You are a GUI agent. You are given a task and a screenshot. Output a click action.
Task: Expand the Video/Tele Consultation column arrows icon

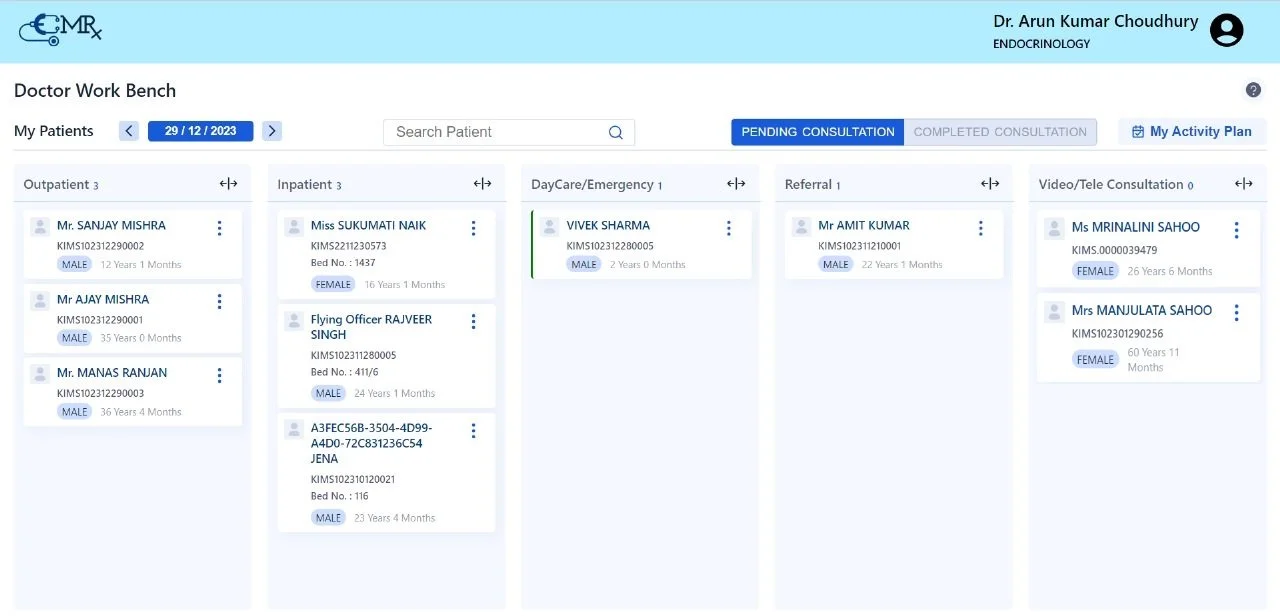pyautogui.click(x=1244, y=184)
